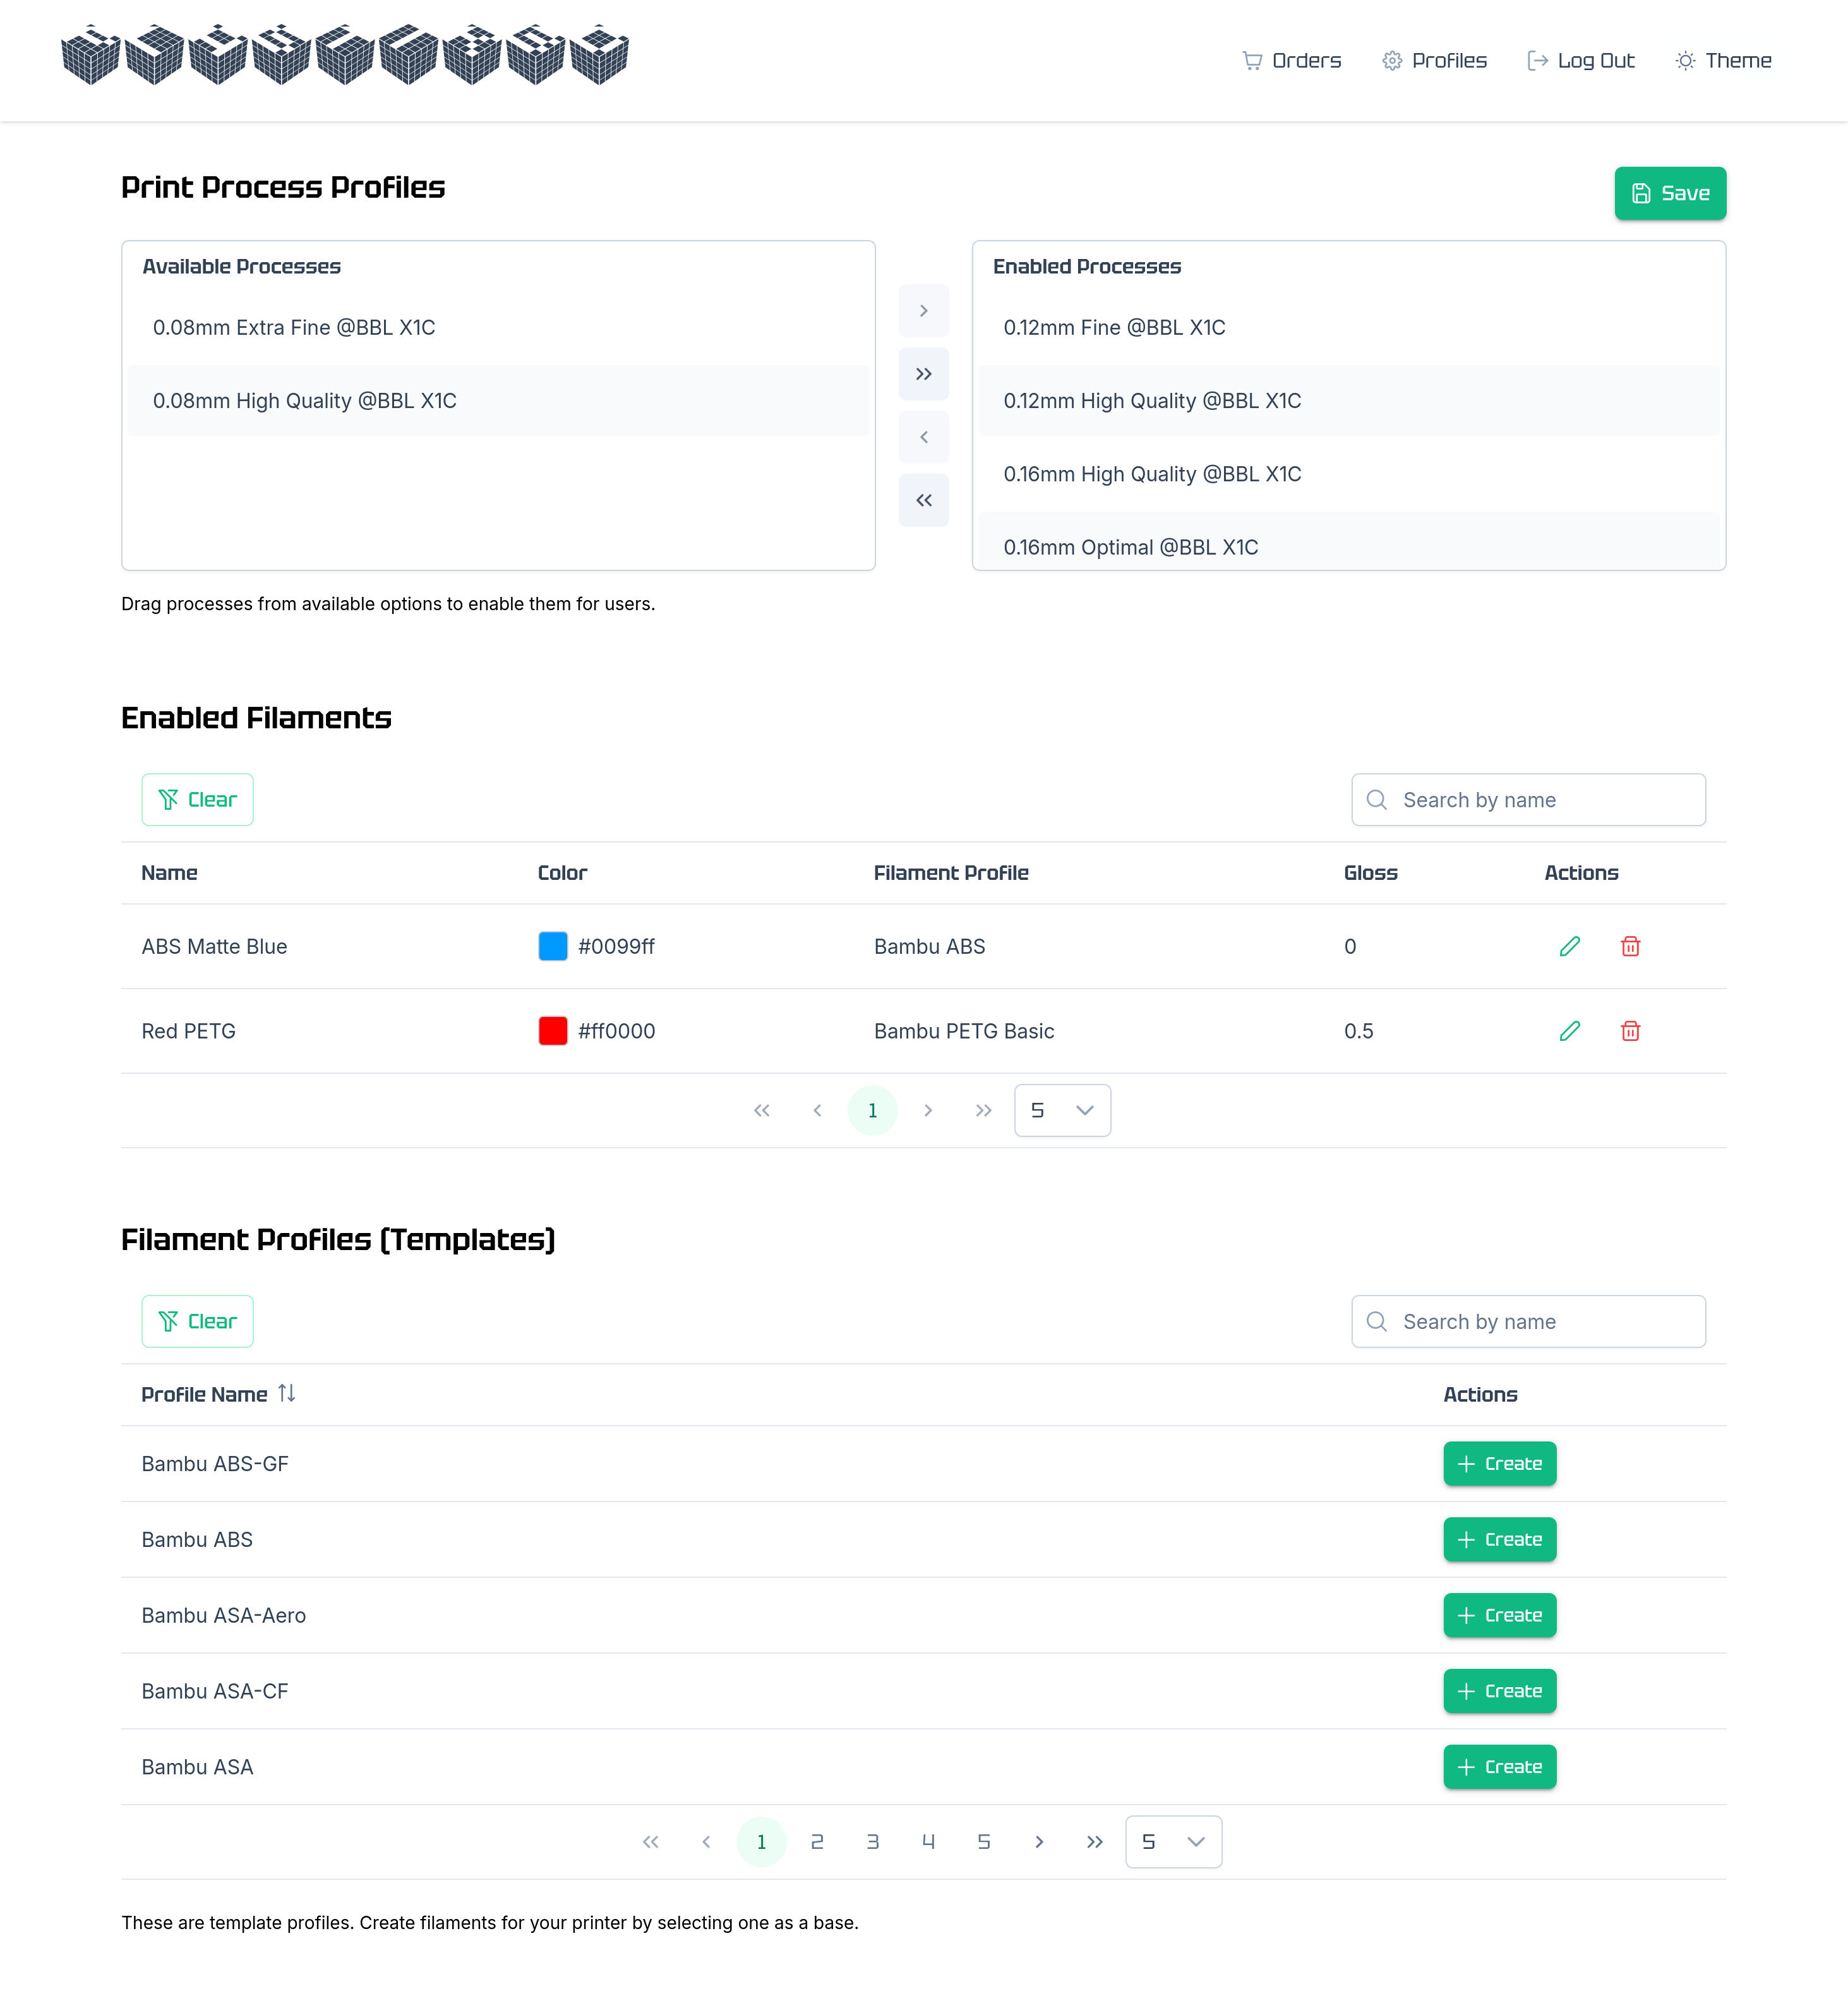The image size is (1848, 1991).
Task: Open rows-per-page dropdown for Enabled Filaments
Action: tap(1061, 1110)
